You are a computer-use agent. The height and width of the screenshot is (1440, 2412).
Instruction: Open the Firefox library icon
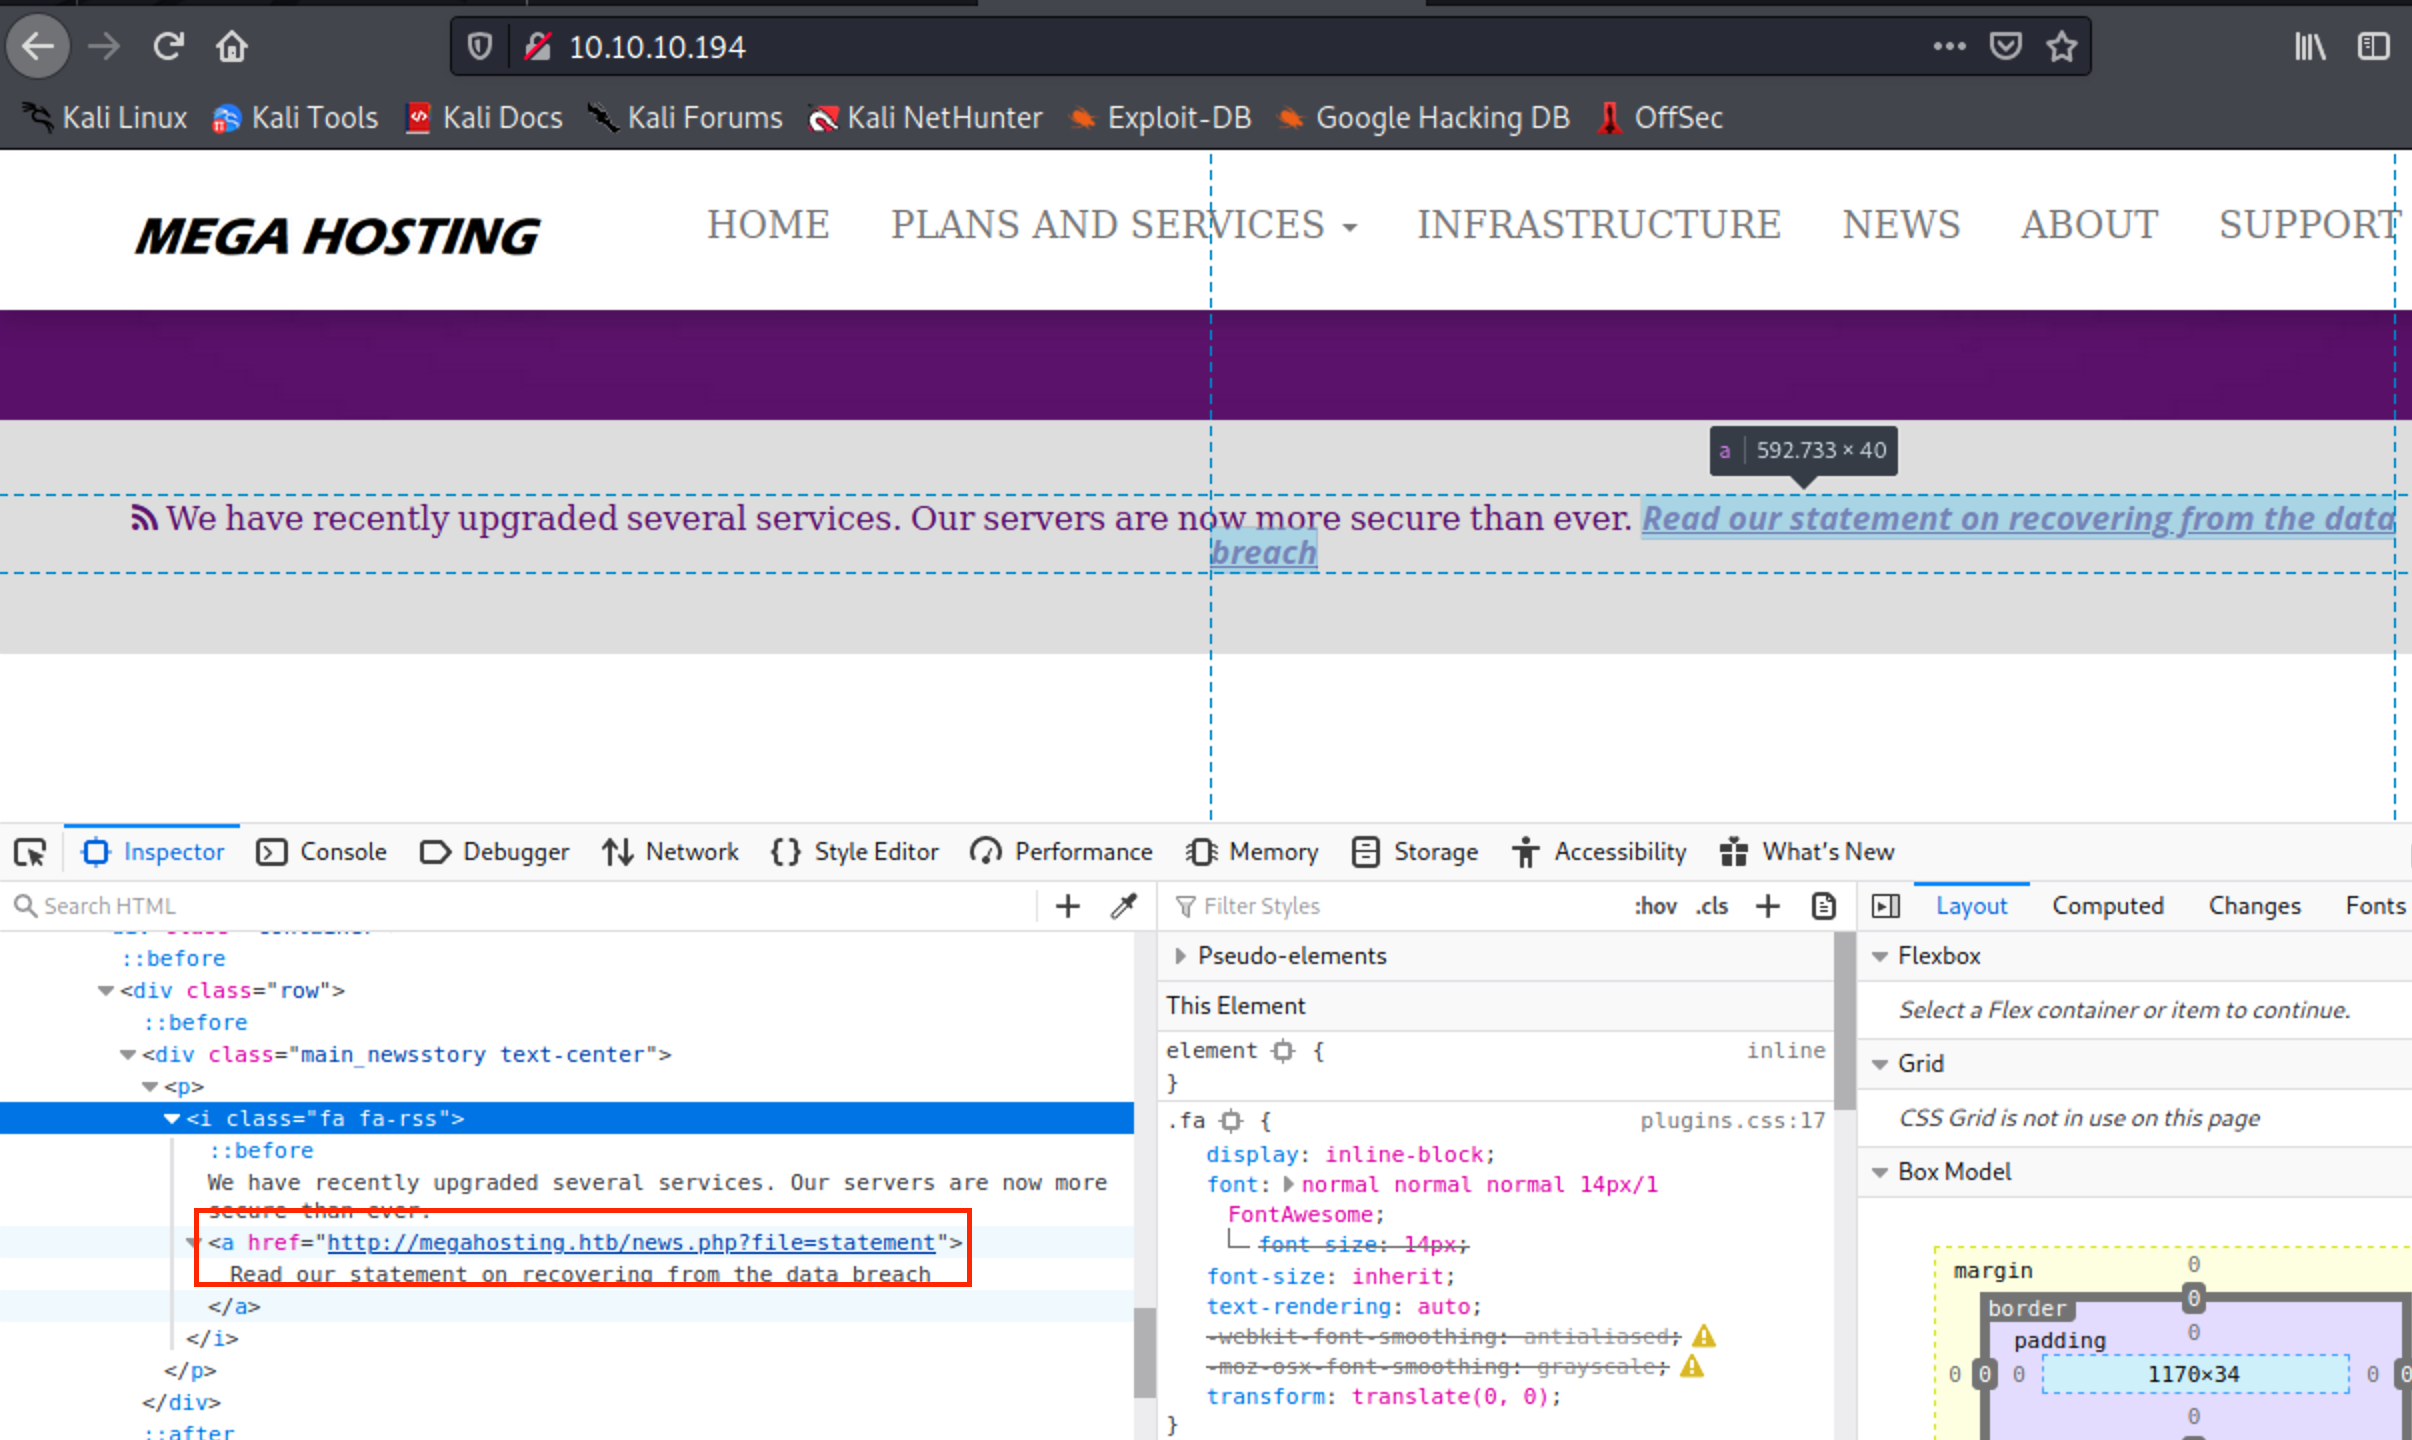point(2309,46)
